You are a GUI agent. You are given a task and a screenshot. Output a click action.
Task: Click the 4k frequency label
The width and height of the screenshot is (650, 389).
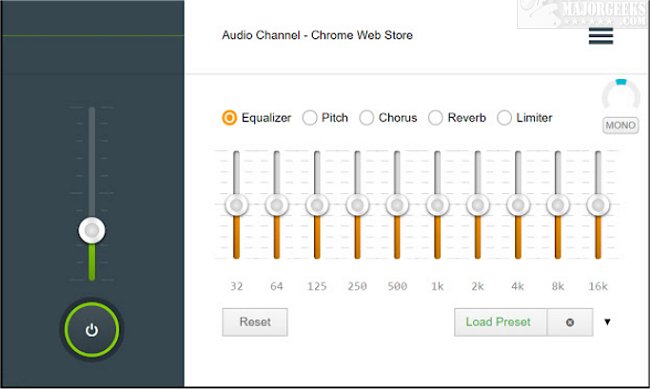click(x=518, y=286)
